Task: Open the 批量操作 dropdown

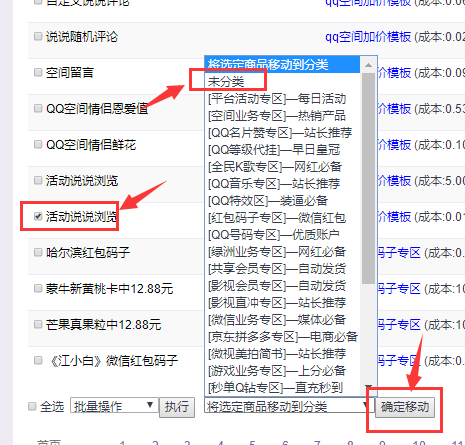Action: tap(114, 406)
